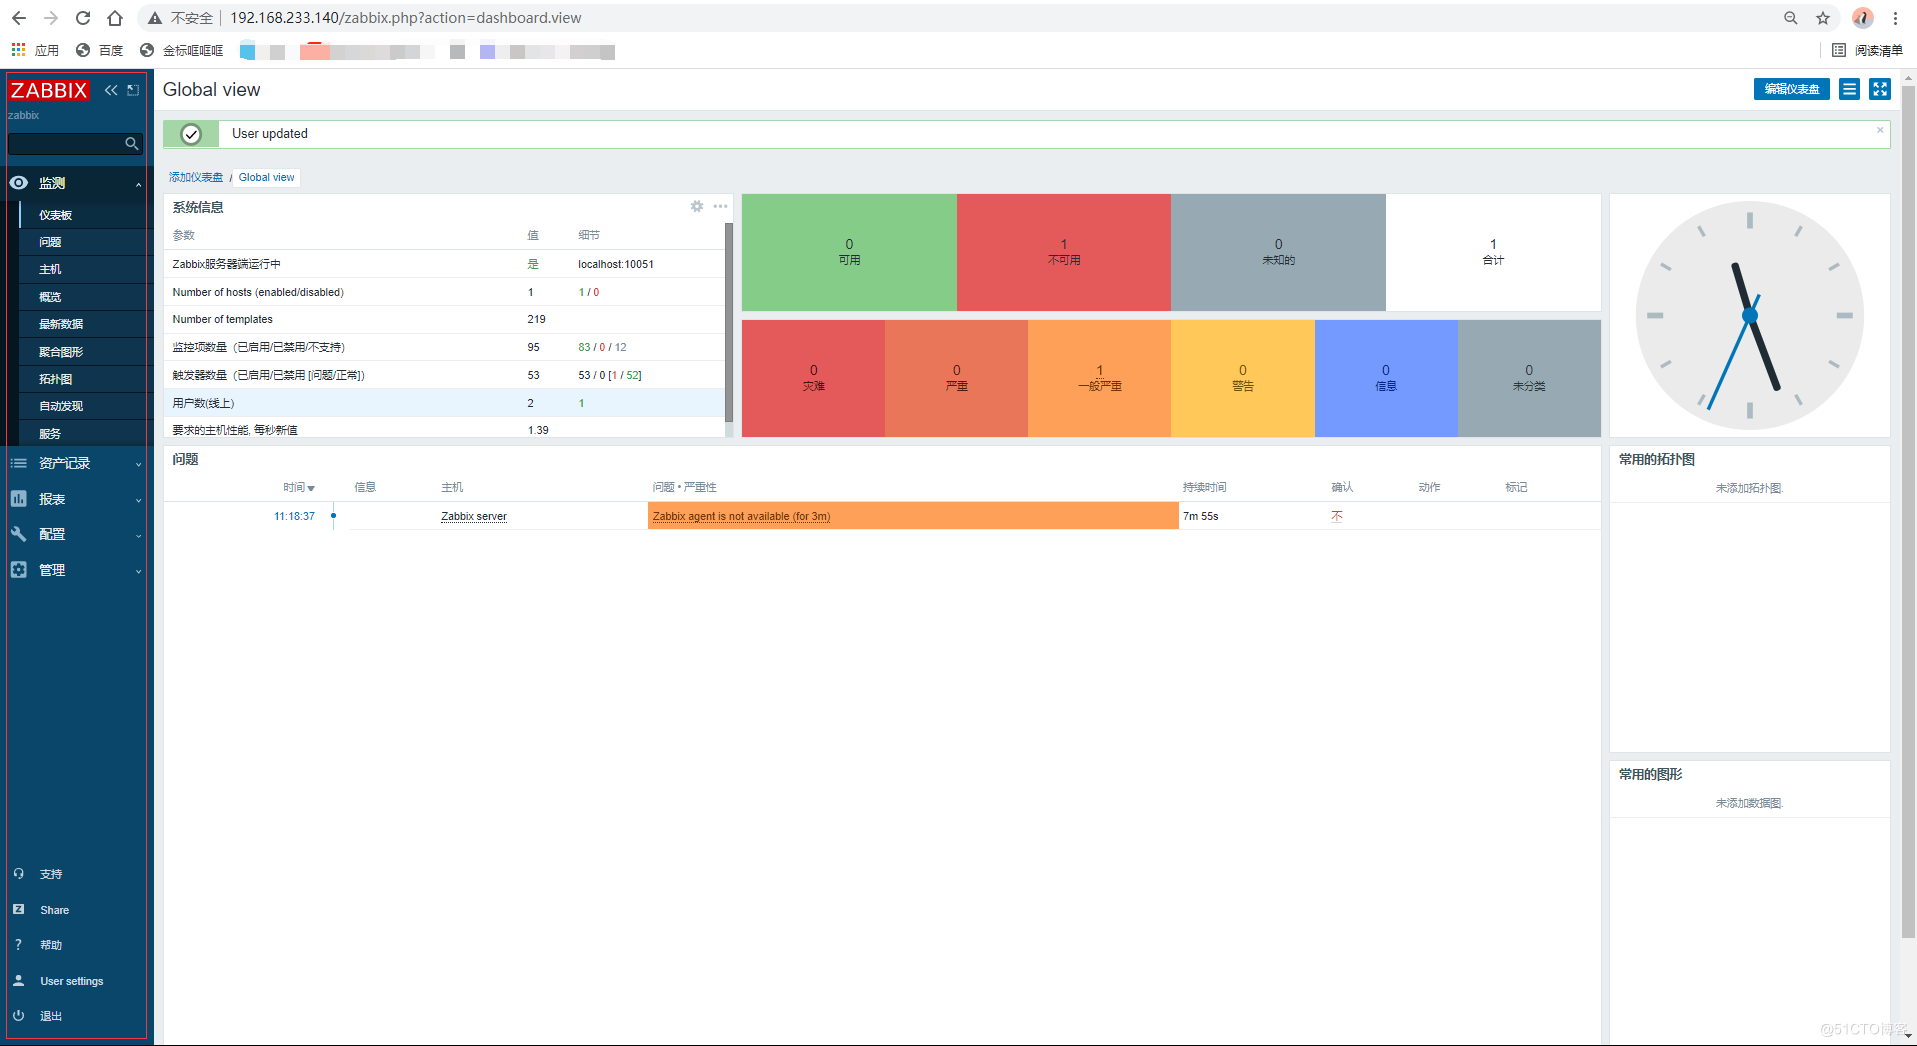Open the 系统信息 widget gear settings
The height and width of the screenshot is (1046, 1917).
coord(697,207)
